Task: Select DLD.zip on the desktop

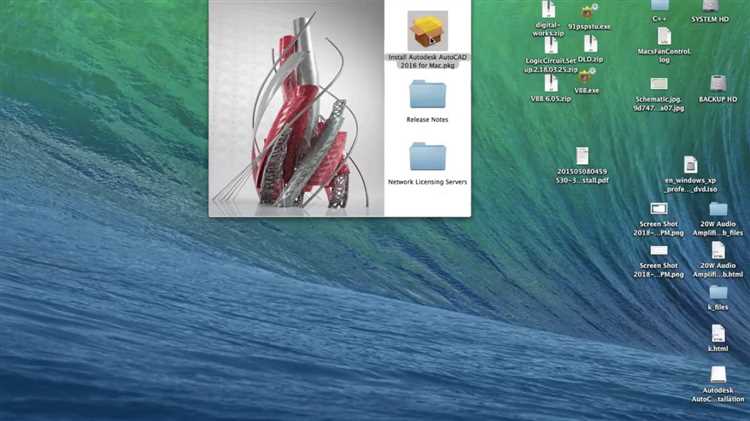Action: click(591, 44)
